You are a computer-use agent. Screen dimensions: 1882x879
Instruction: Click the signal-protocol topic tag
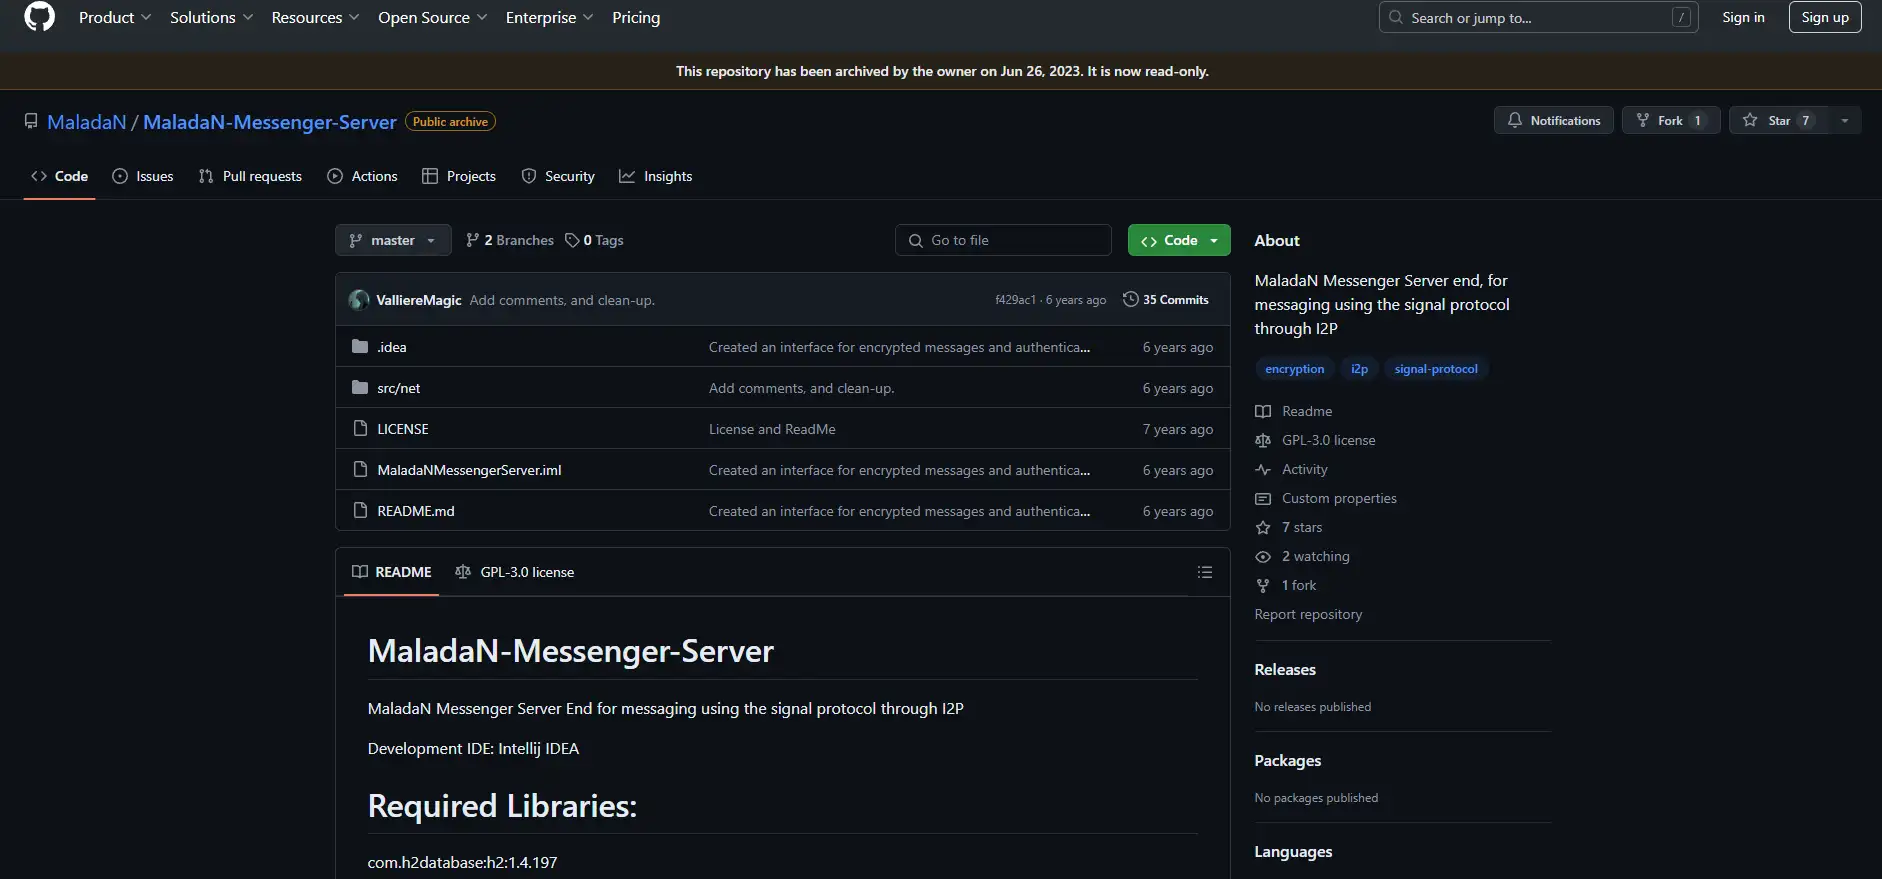(x=1436, y=369)
